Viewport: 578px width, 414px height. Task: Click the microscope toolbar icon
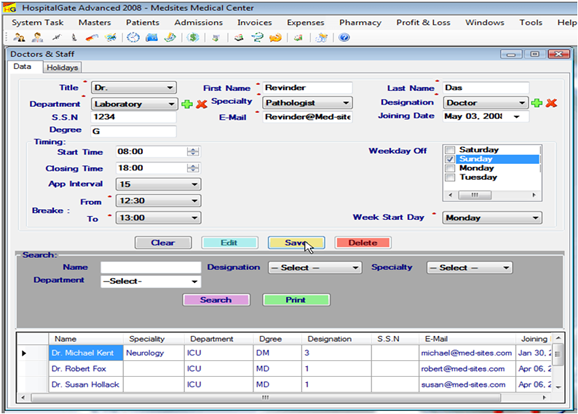(74, 38)
